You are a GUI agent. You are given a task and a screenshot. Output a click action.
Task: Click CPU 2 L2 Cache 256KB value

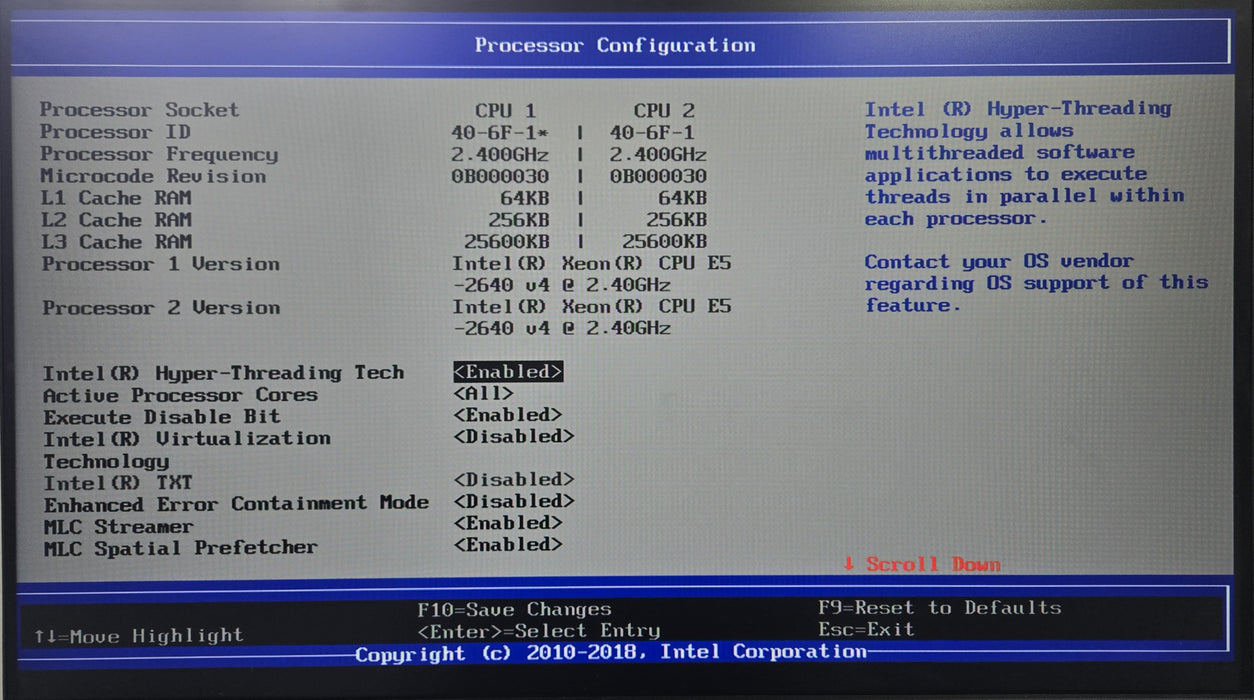coord(676,219)
